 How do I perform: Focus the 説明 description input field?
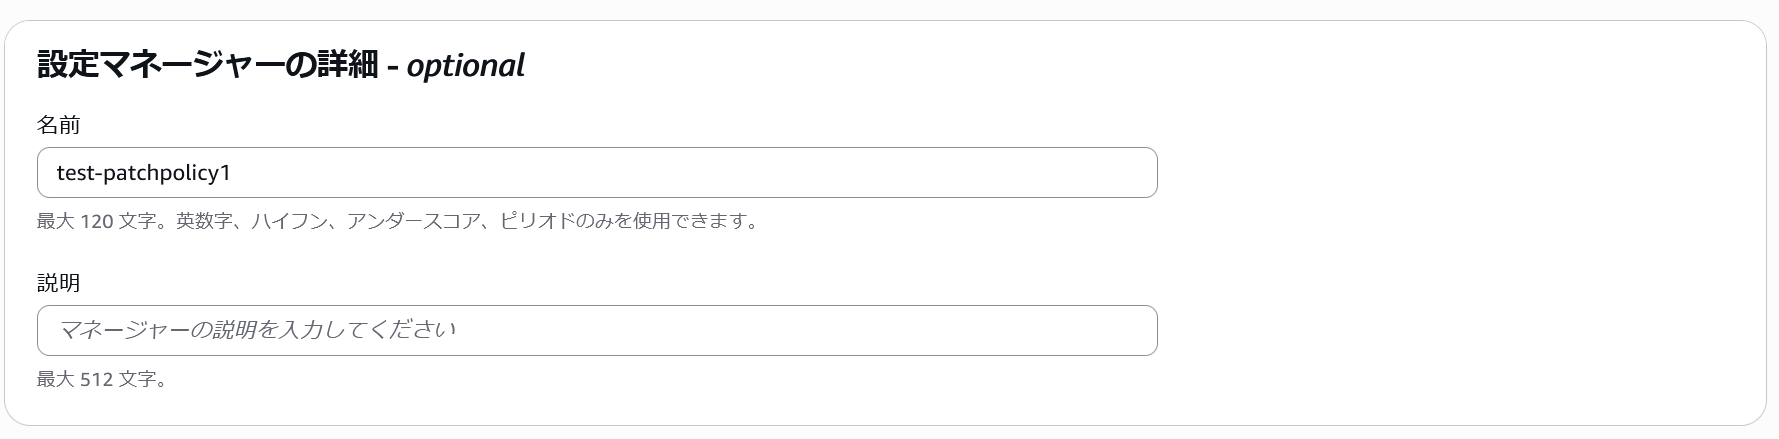(596, 330)
